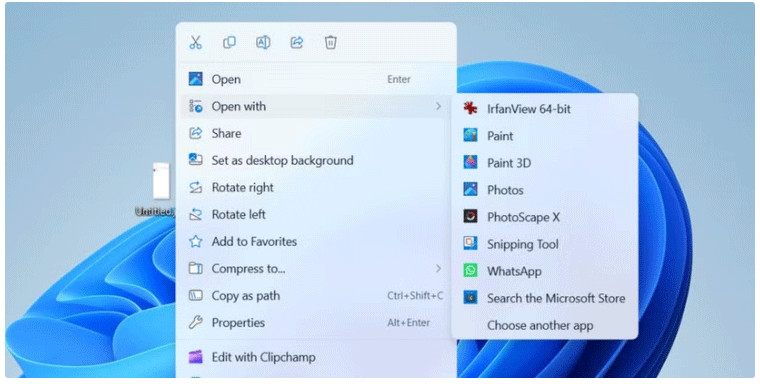Click the Snipping Tool icon

(470, 243)
